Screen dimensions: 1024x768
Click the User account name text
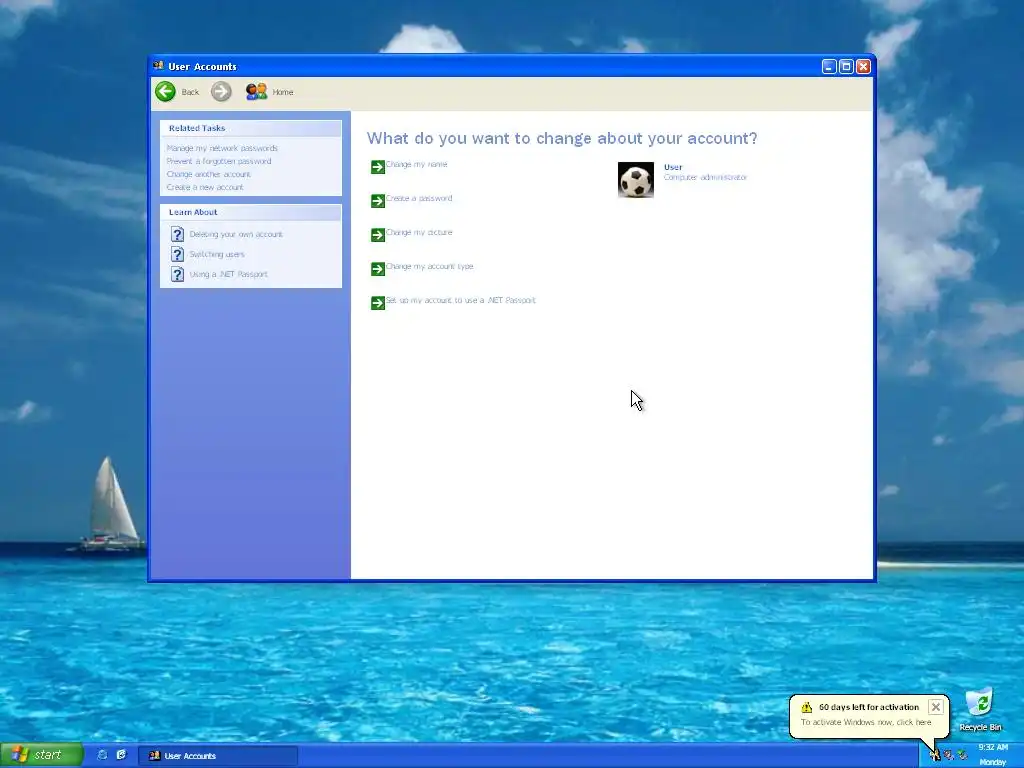673,167
